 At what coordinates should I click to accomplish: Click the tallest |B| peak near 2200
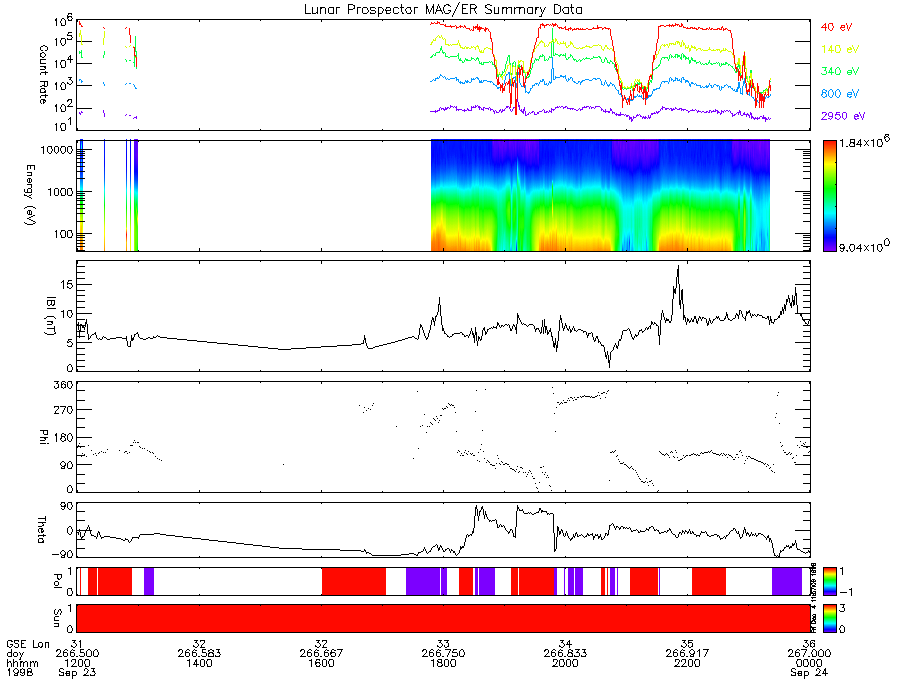(x=678, y=268)
